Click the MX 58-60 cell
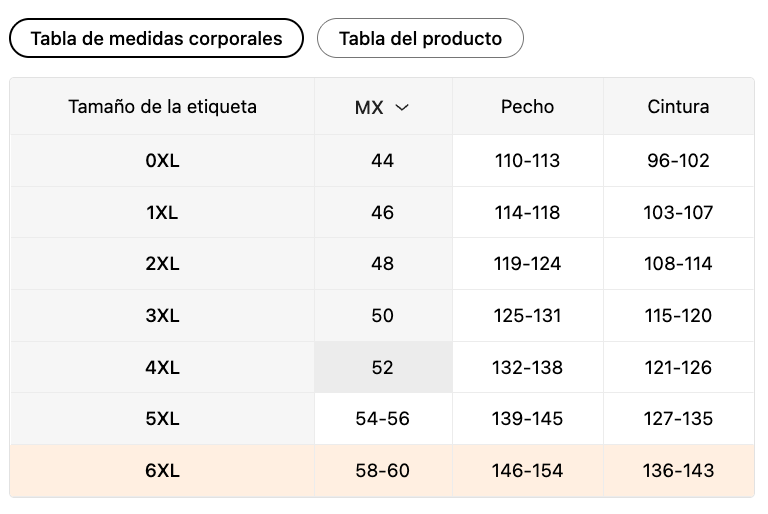The width and height of the screenshot is (768, 514). (383, 470)
